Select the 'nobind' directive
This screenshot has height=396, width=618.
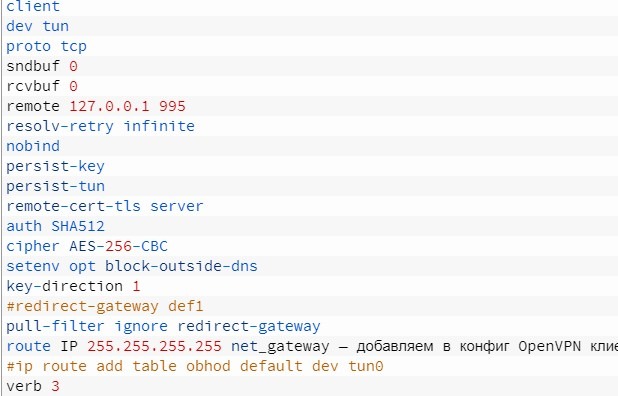(33, 146)
